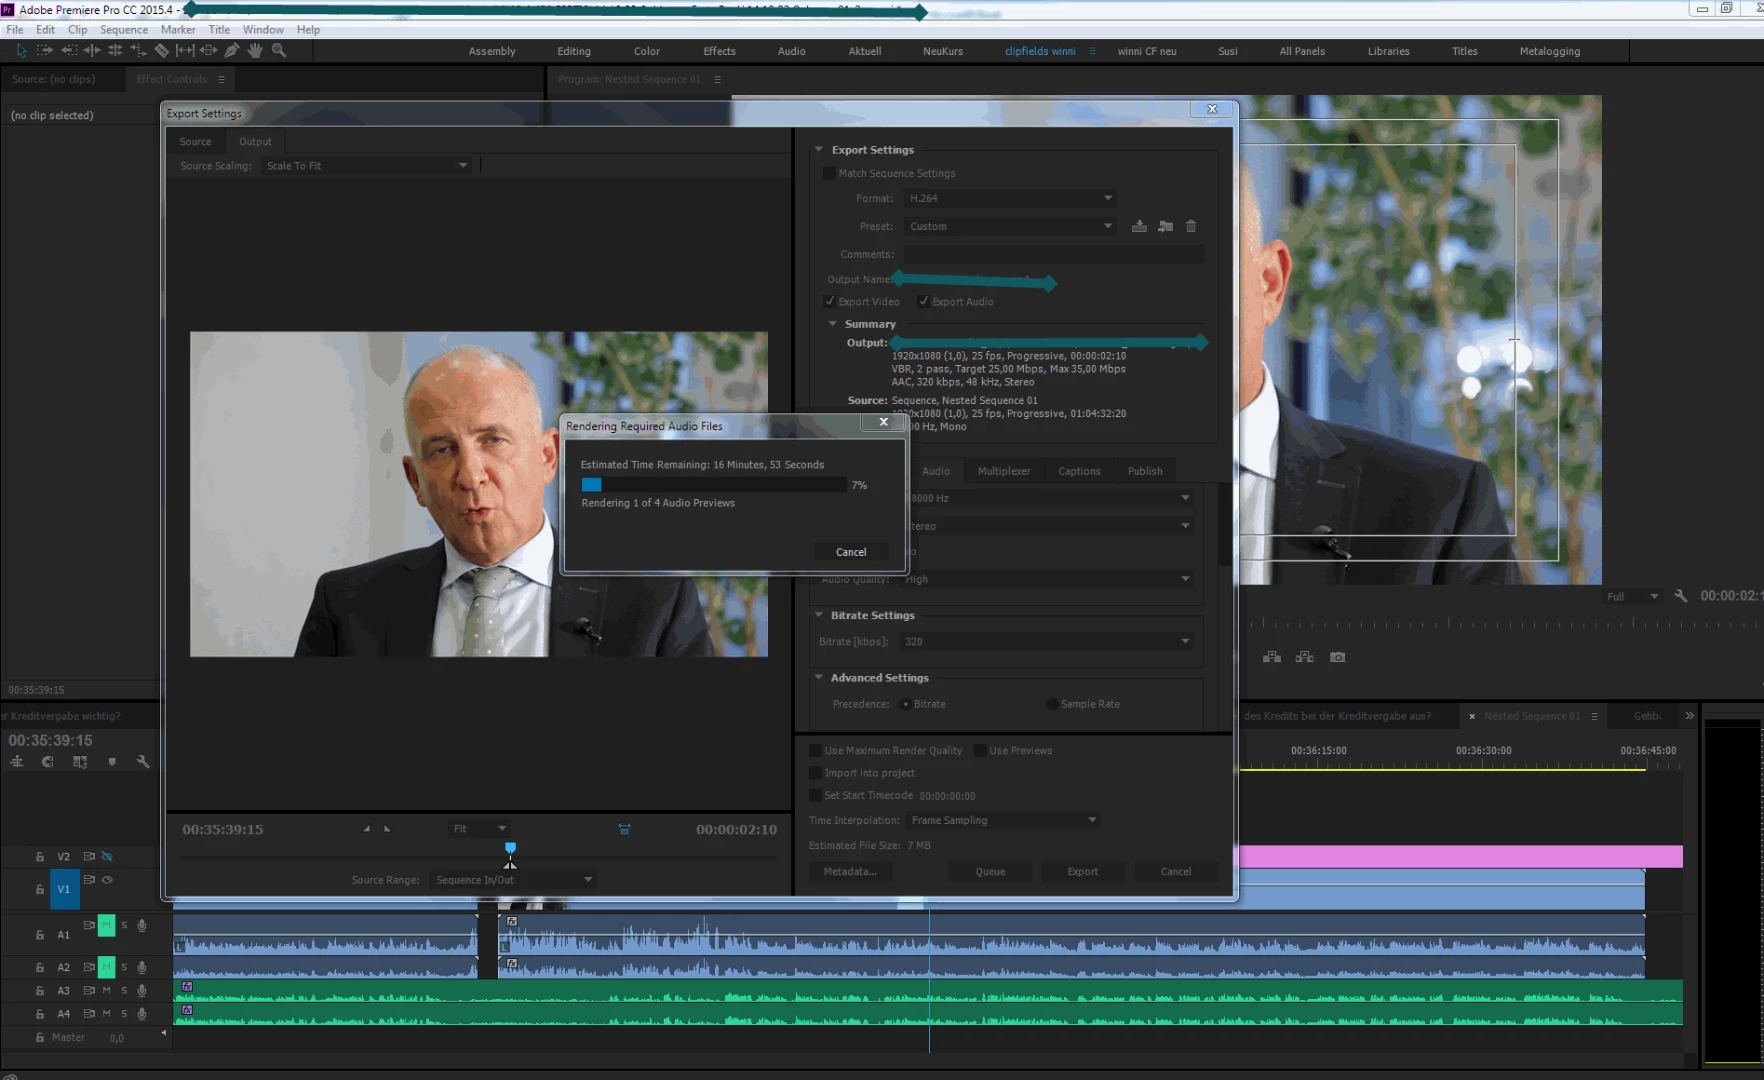Select the Rolling Edit tool

tap(115, 50)
